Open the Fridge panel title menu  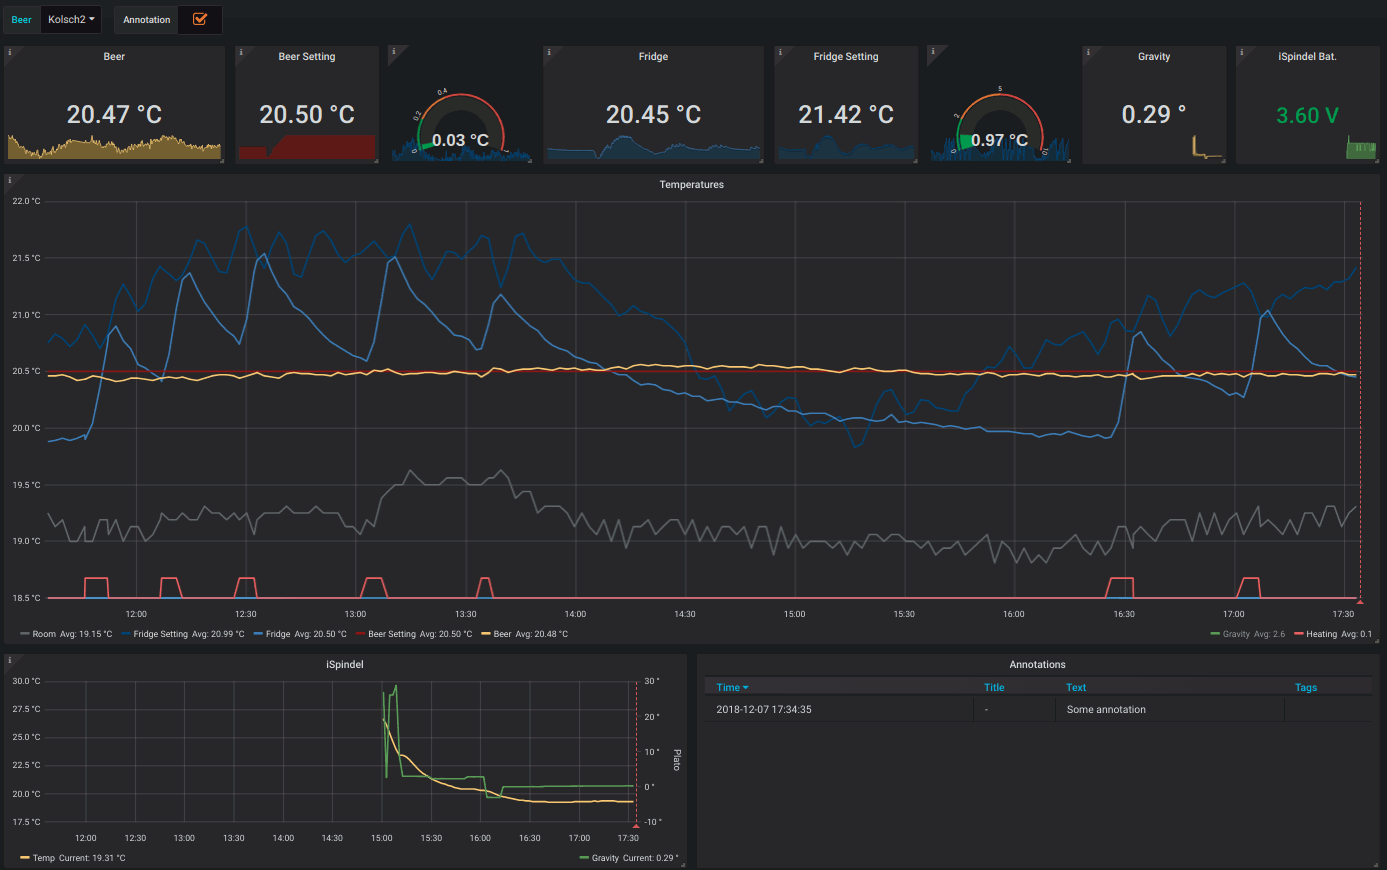653,57
